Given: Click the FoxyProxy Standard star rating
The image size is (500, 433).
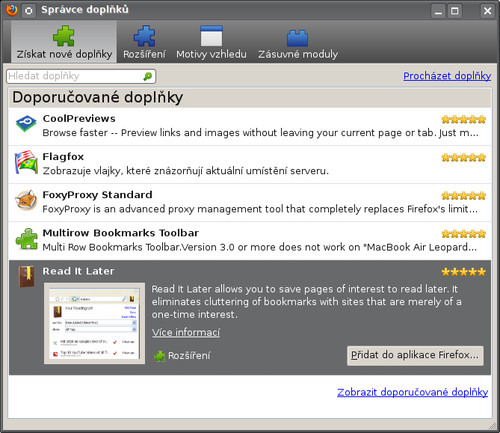Looking at the screenshot, I should (x=463, y=195).
